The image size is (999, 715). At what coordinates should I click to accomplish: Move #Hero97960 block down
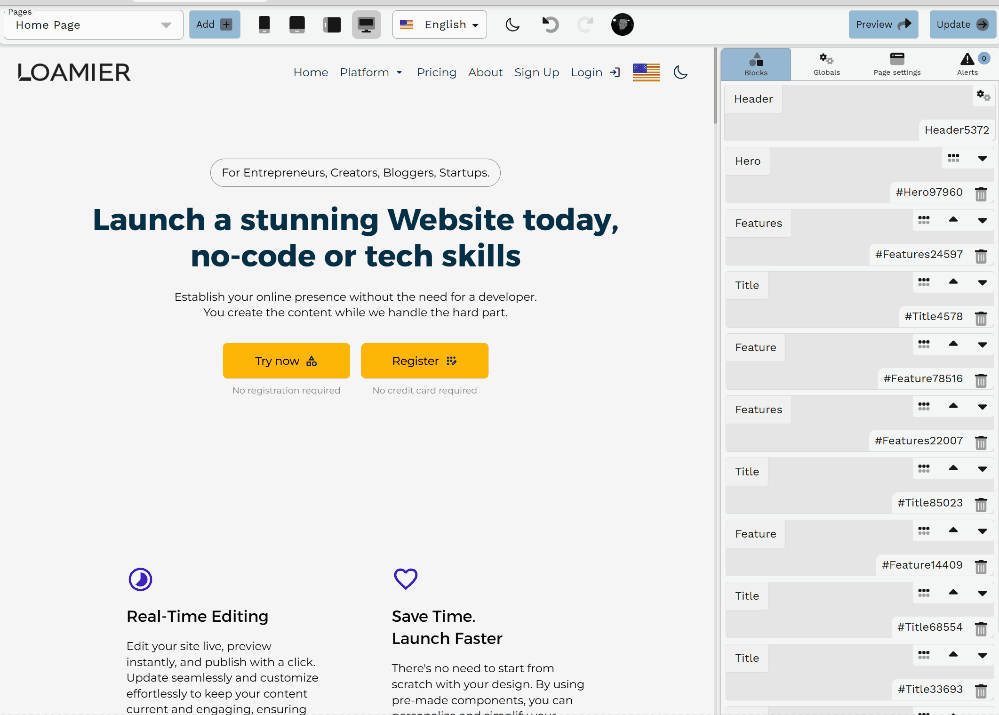pyautogui.click(x=982, y=158)
